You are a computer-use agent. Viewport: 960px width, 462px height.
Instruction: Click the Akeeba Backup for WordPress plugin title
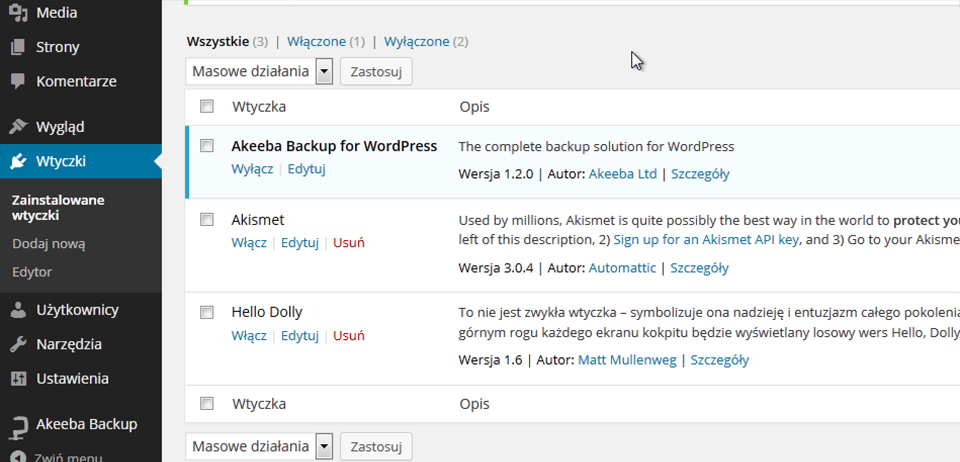pos(334,146)
